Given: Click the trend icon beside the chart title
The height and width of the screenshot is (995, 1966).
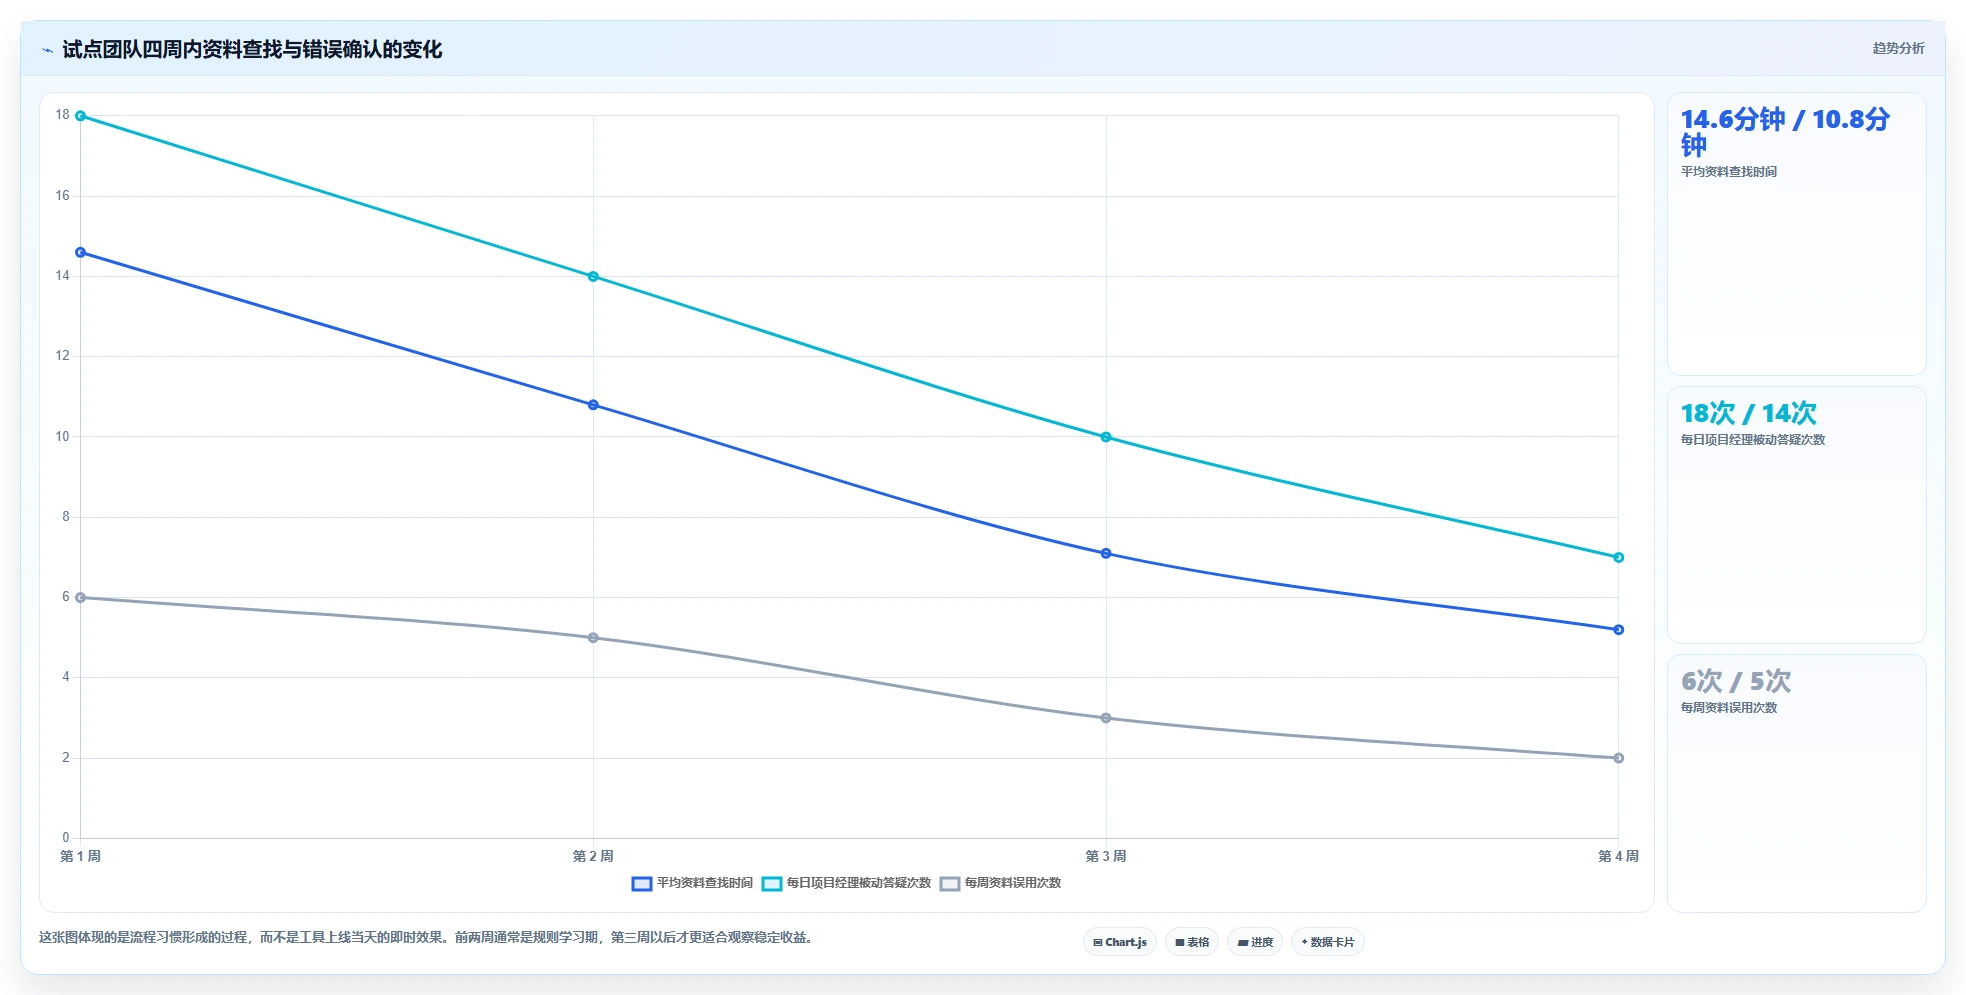Looking at the screenshot, I should [x=47, y=50].
